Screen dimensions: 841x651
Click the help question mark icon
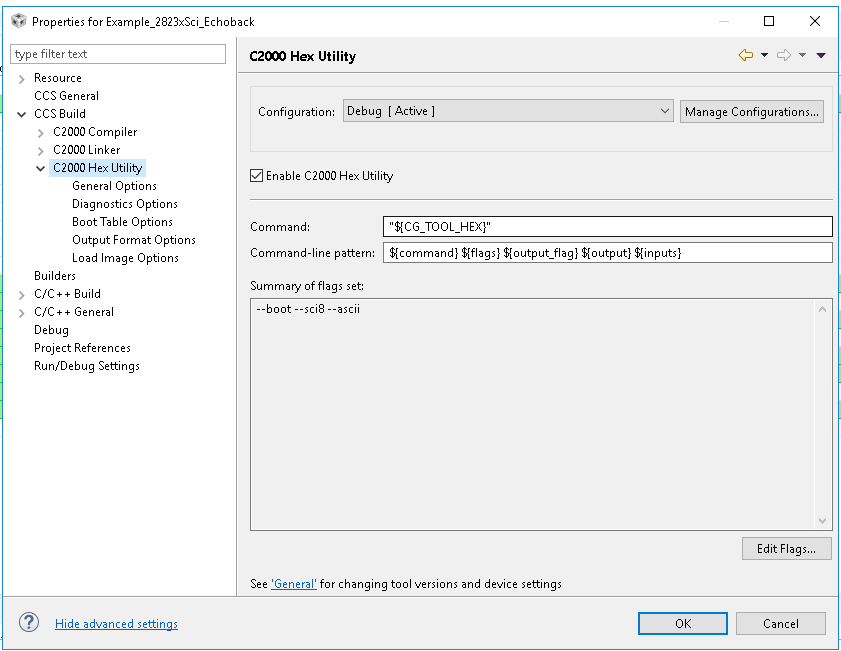click(x=29, y=623)
